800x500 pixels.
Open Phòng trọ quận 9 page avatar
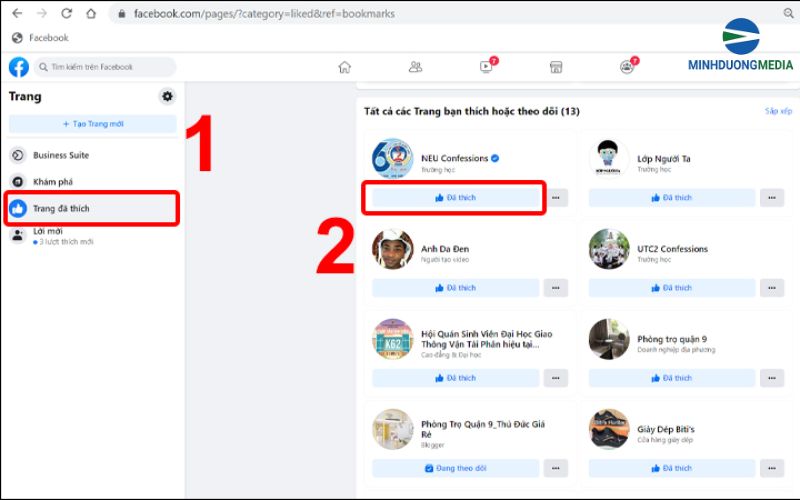pos(609,339)
